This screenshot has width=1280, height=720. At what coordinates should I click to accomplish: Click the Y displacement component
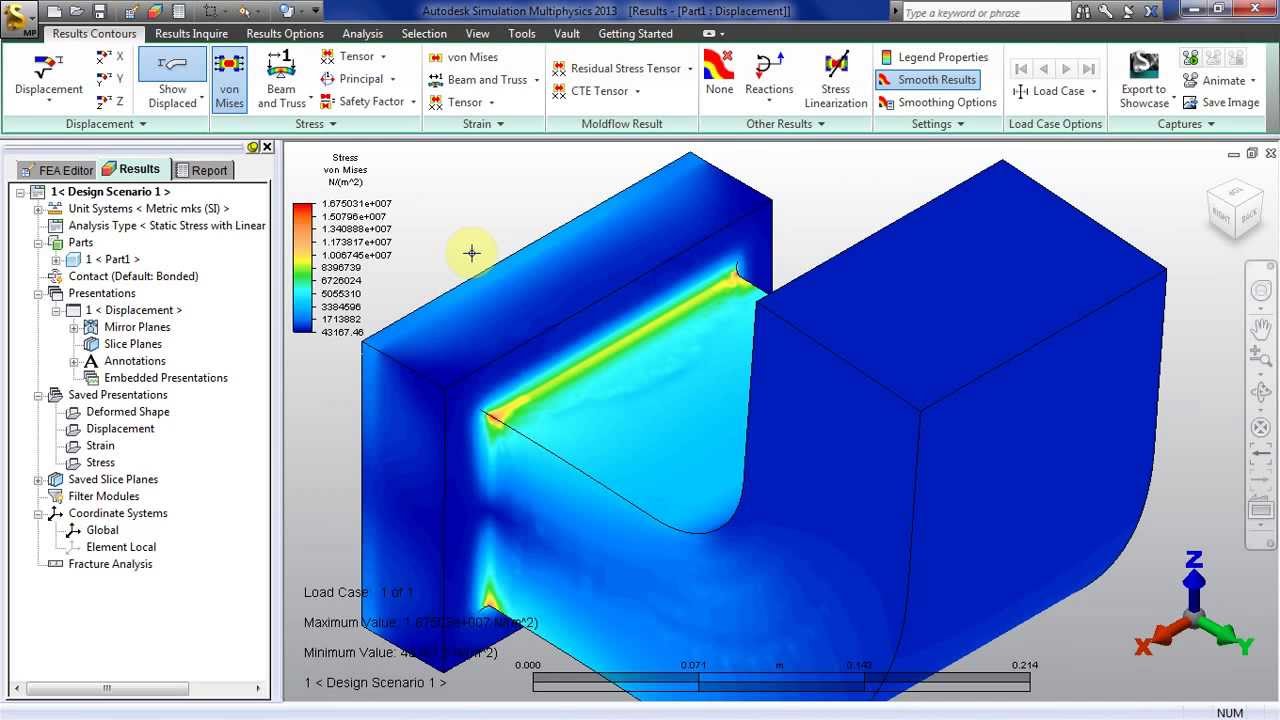[x=111, y=79]
